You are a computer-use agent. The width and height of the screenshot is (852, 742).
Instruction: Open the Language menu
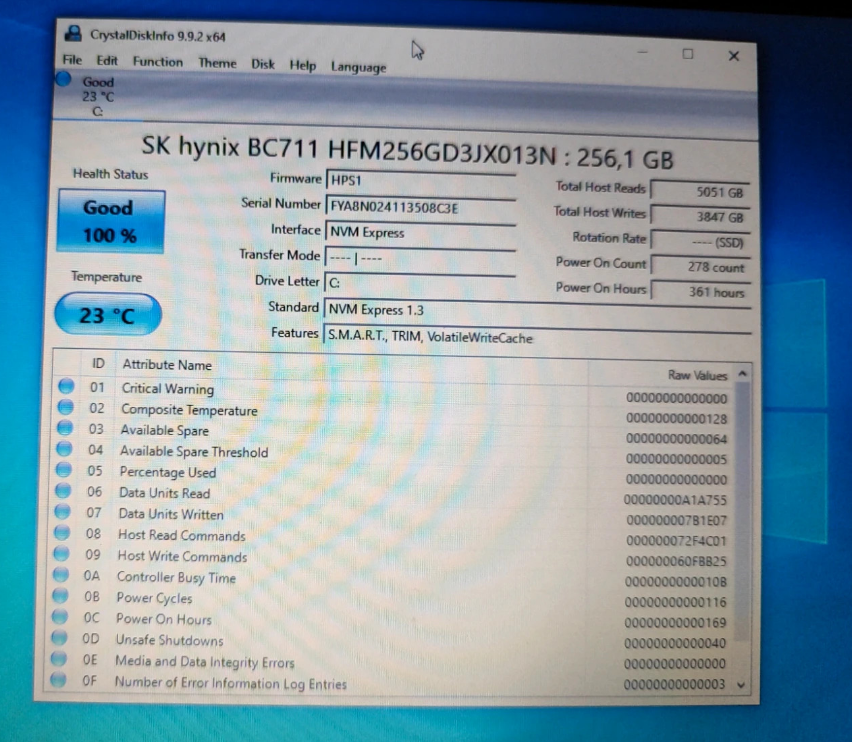tap(359, 67)
